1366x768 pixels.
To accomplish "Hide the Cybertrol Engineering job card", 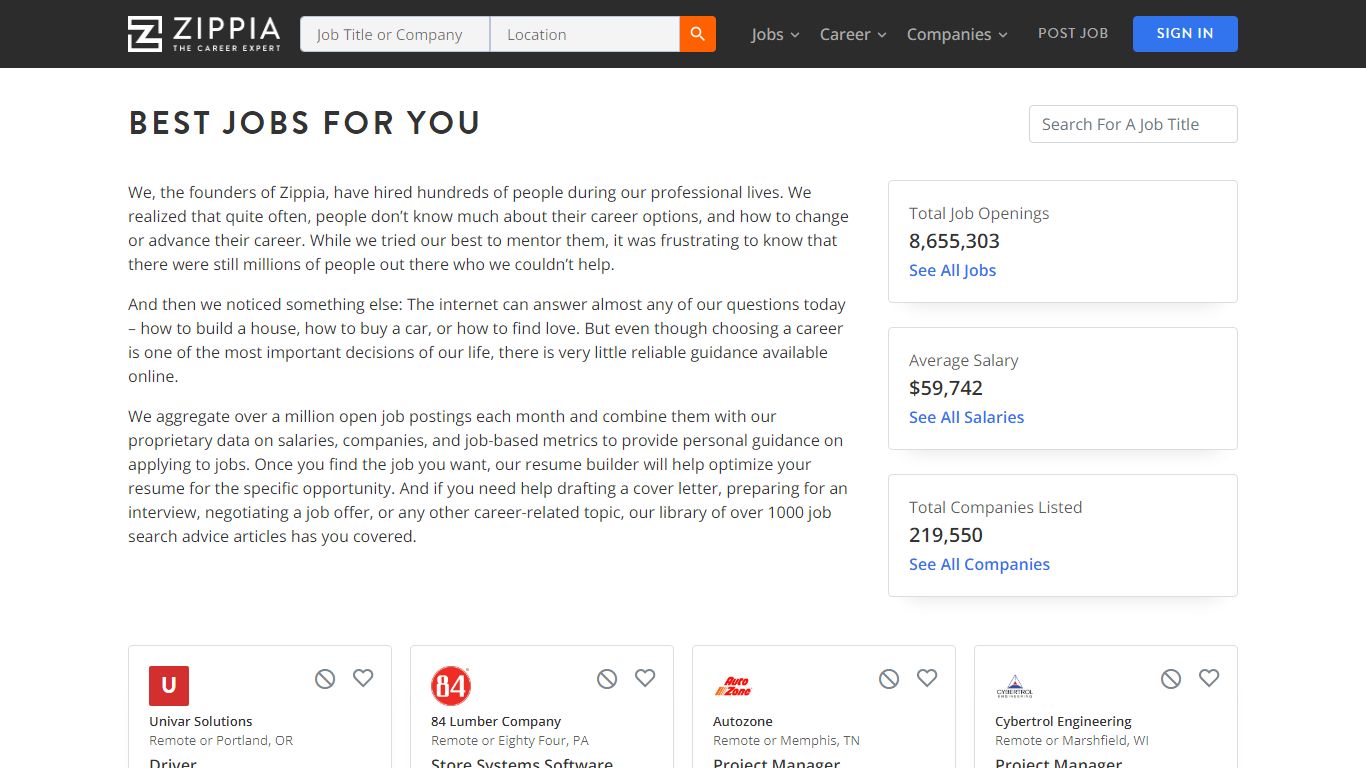I will pos(1171,679).
